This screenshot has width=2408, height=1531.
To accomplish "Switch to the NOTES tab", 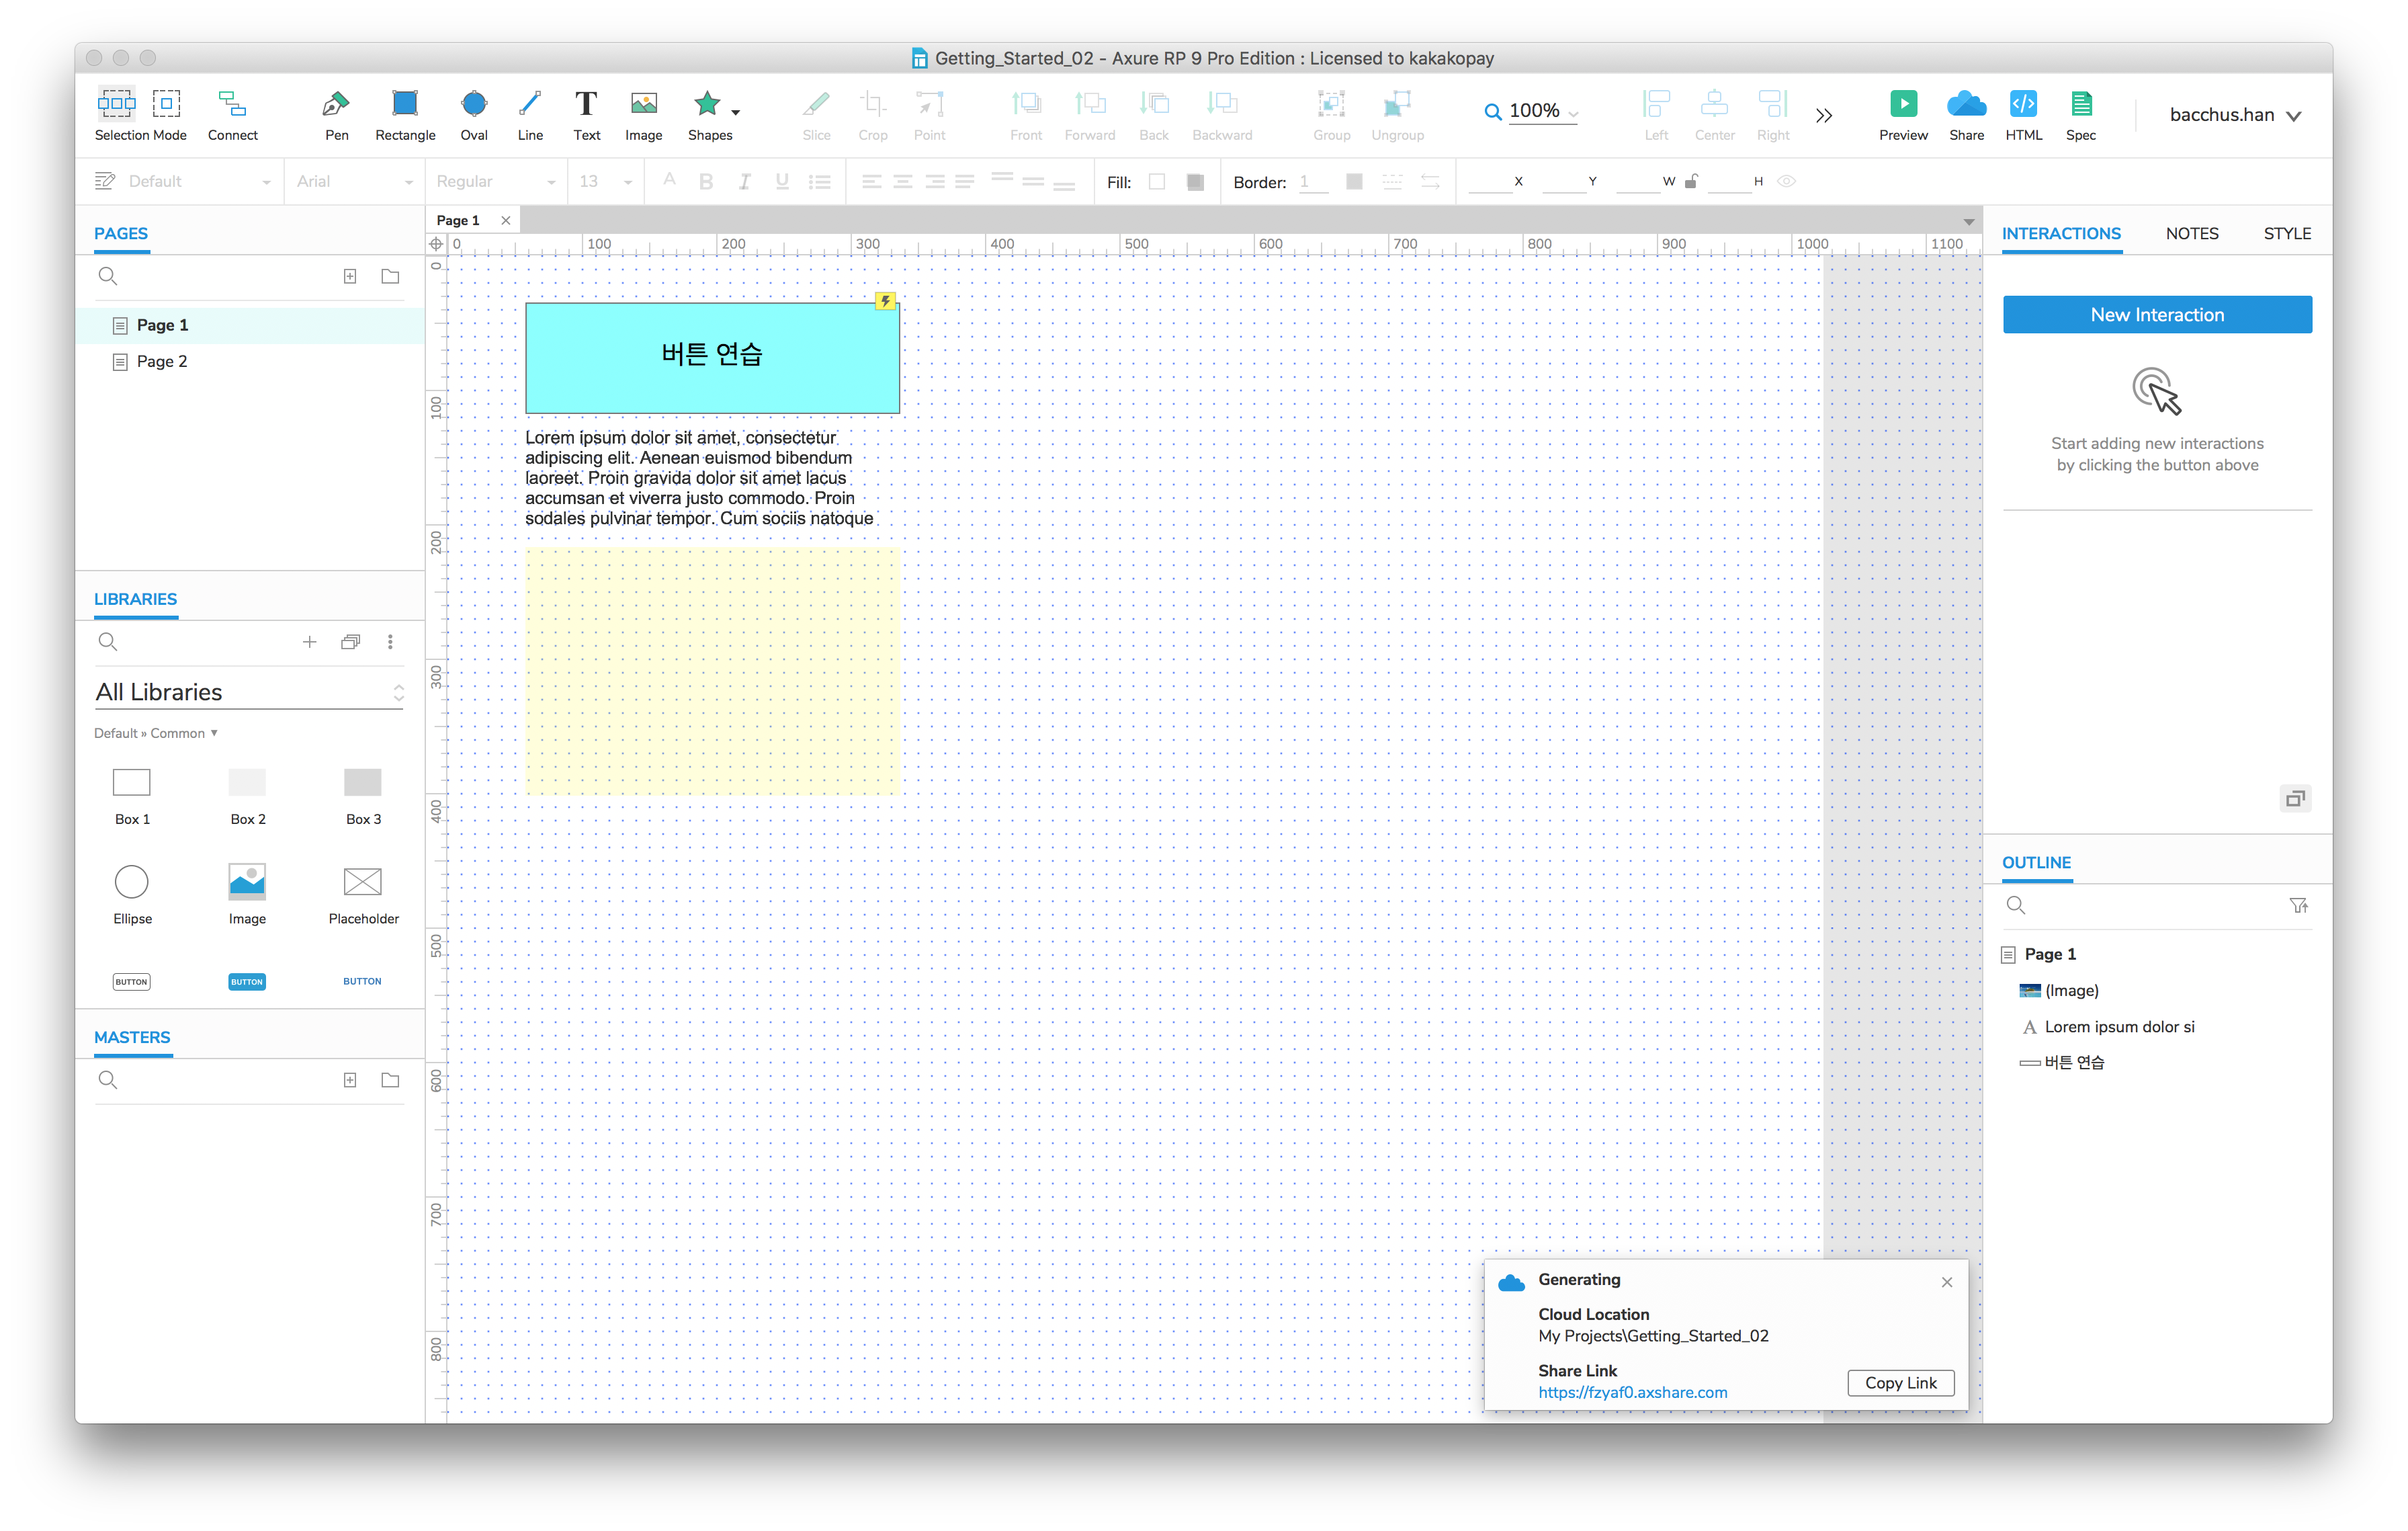I will point(2191,233).
